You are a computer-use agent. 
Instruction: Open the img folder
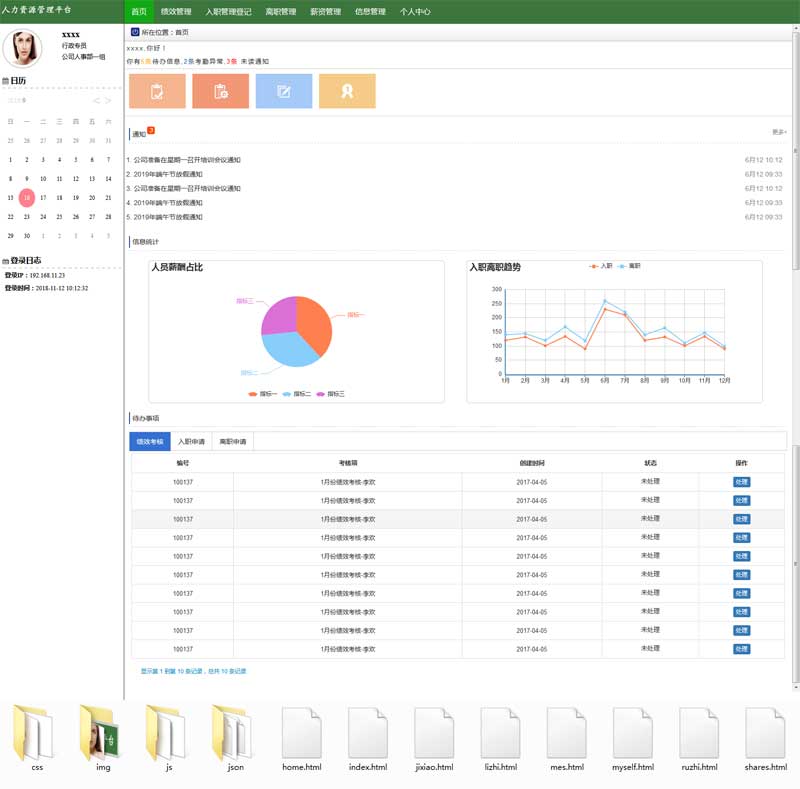click(x=103, y=735)
